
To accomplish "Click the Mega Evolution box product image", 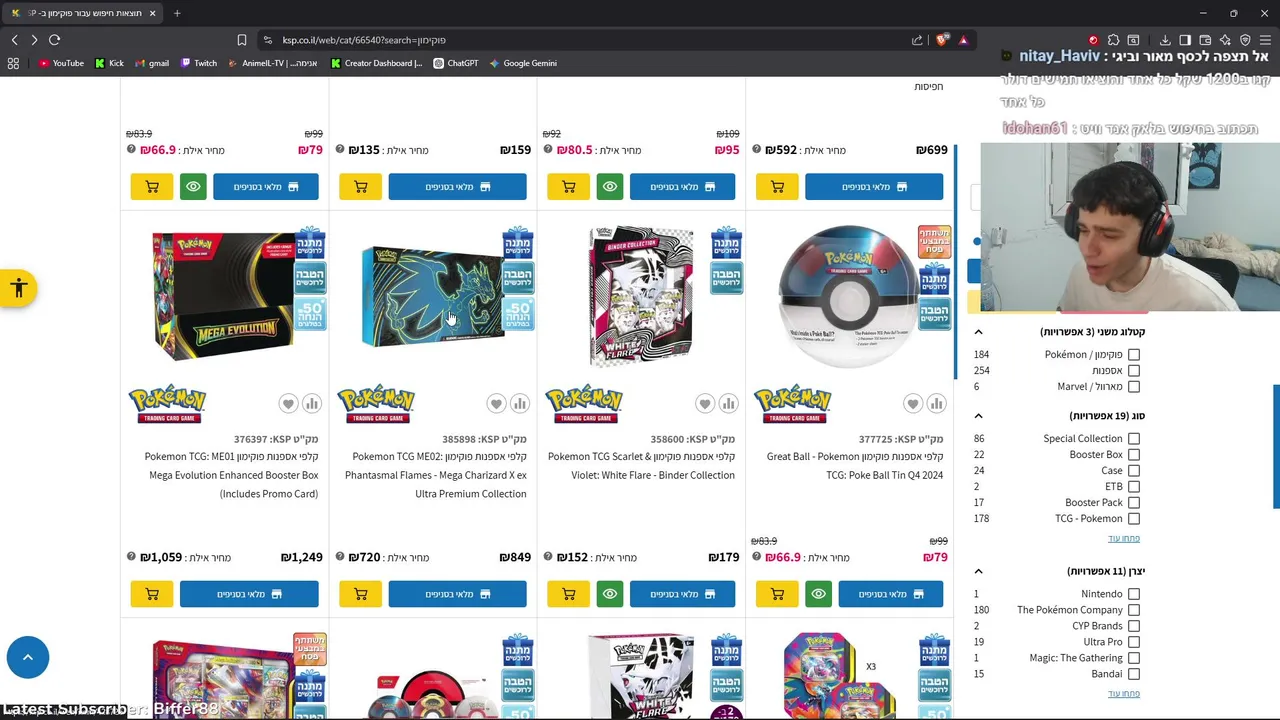I will [224, 296].
